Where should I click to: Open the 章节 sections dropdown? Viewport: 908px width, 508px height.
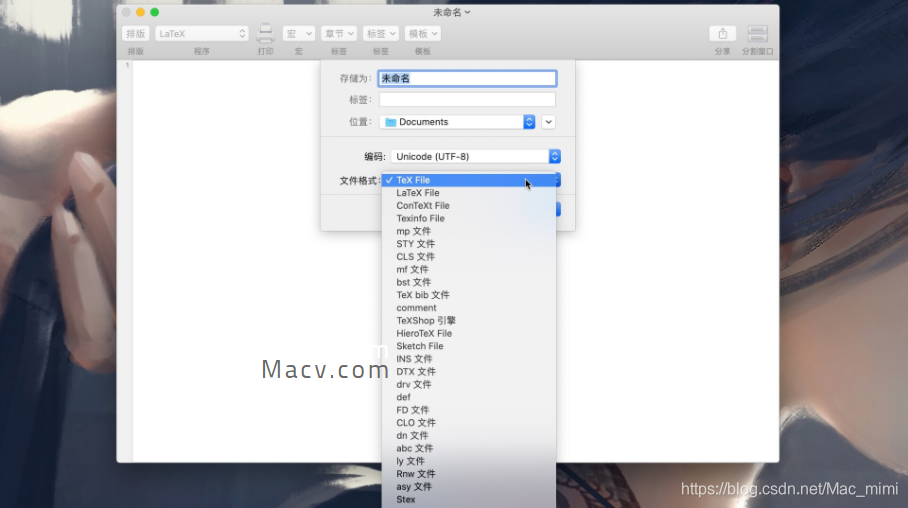(x=339, y=34)
